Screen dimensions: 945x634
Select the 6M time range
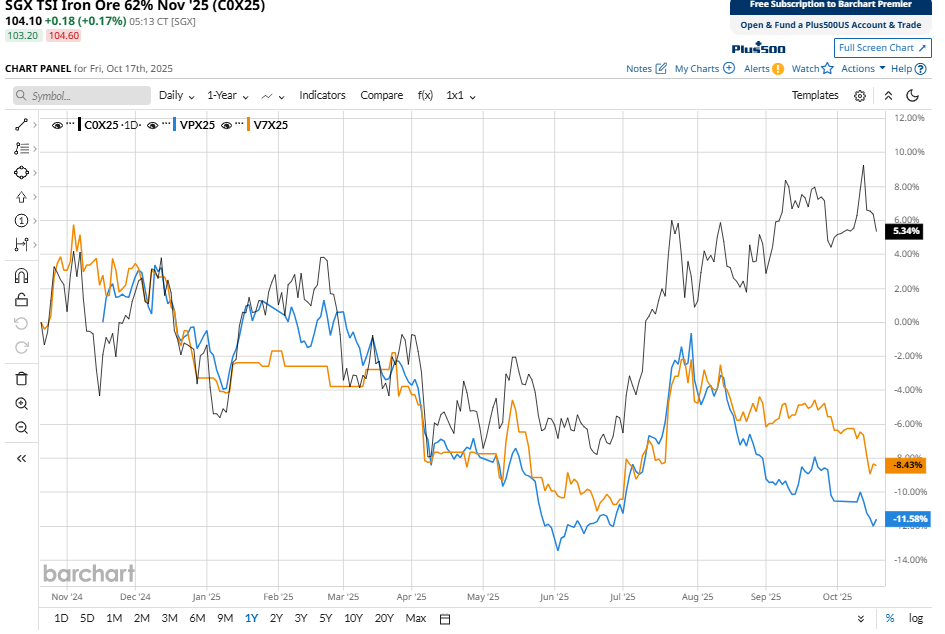tap(197, 618)
